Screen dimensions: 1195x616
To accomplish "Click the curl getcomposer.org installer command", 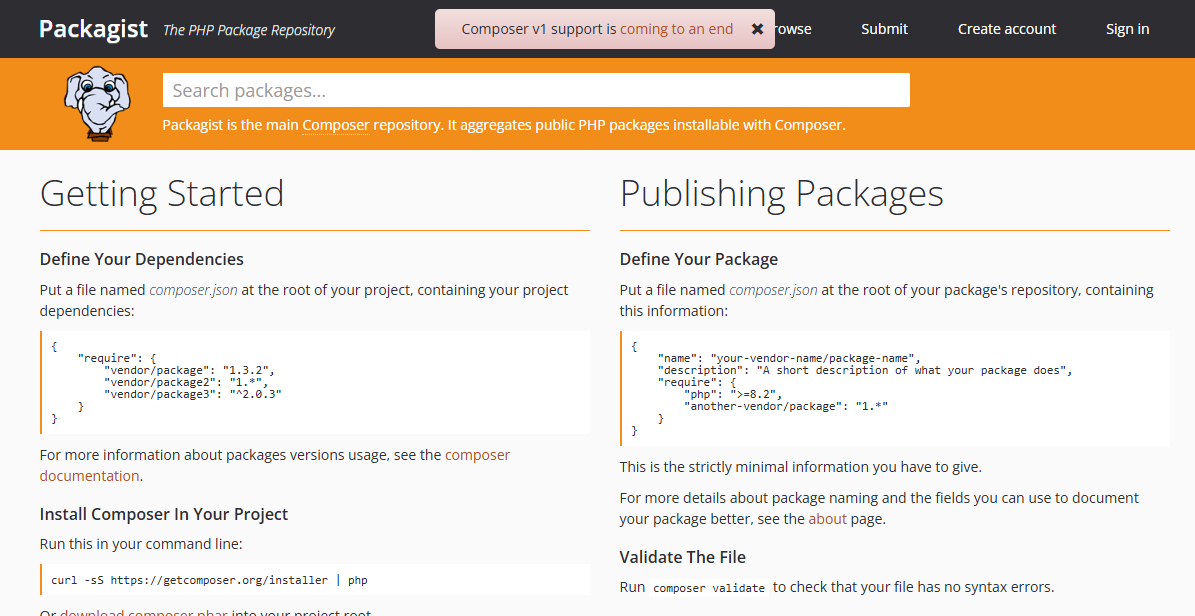I will coord(210,580).
